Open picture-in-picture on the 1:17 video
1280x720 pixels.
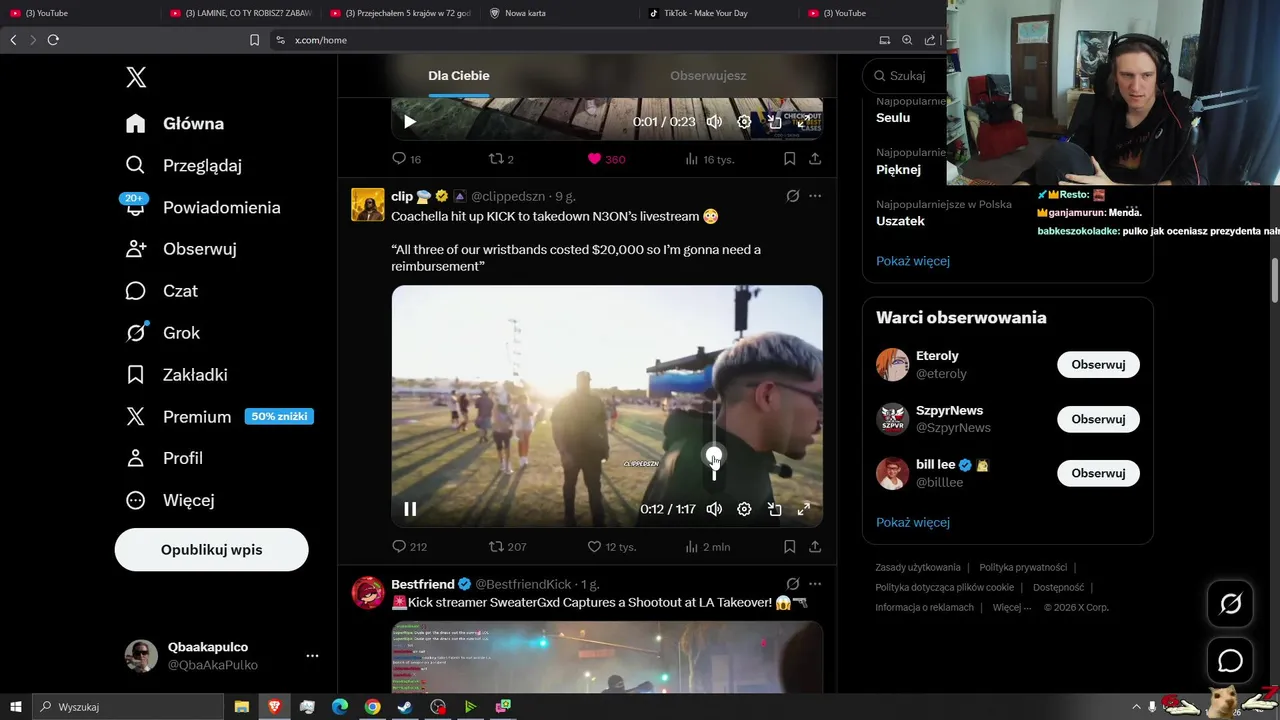[x=774, y=509]
